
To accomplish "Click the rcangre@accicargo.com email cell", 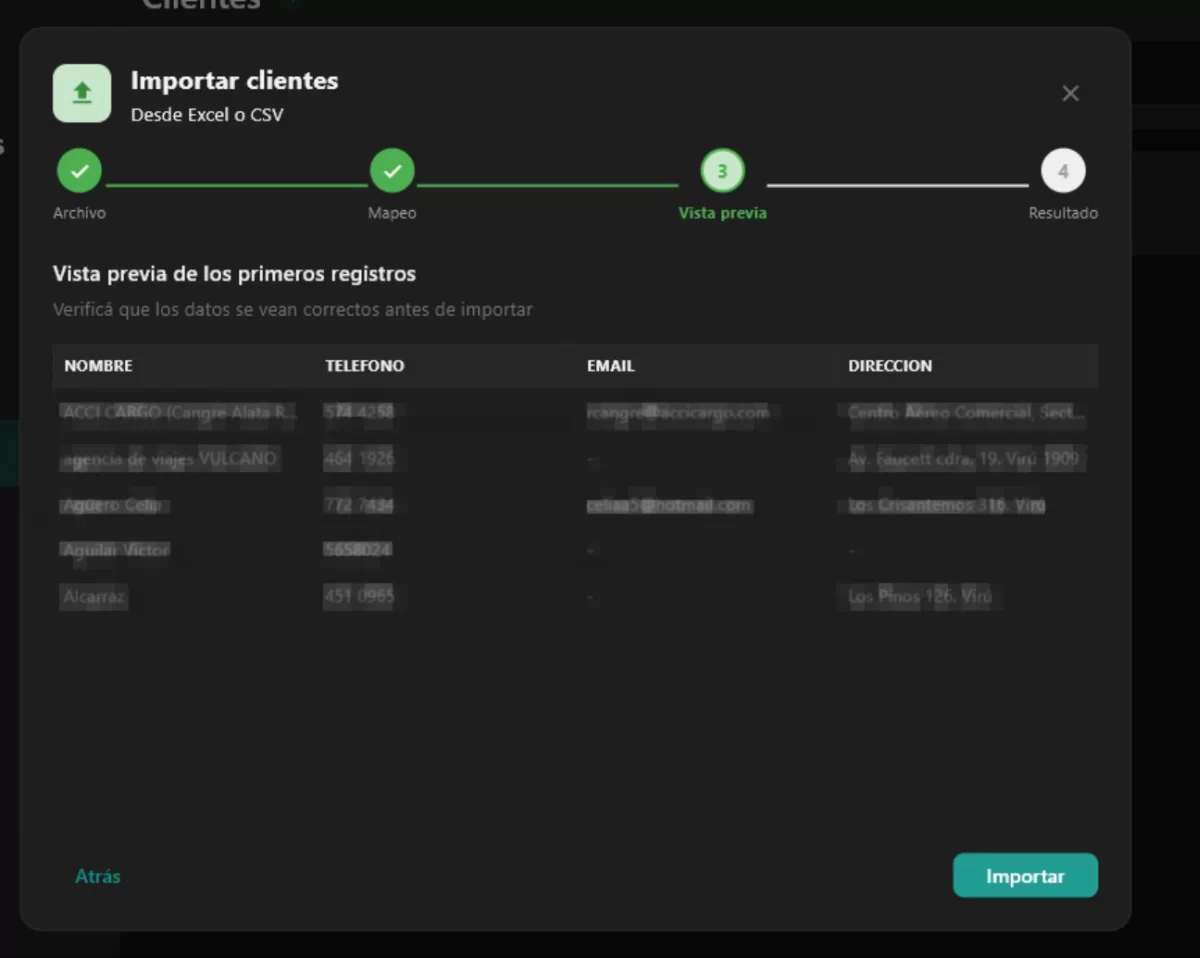I will pos(678,412).
